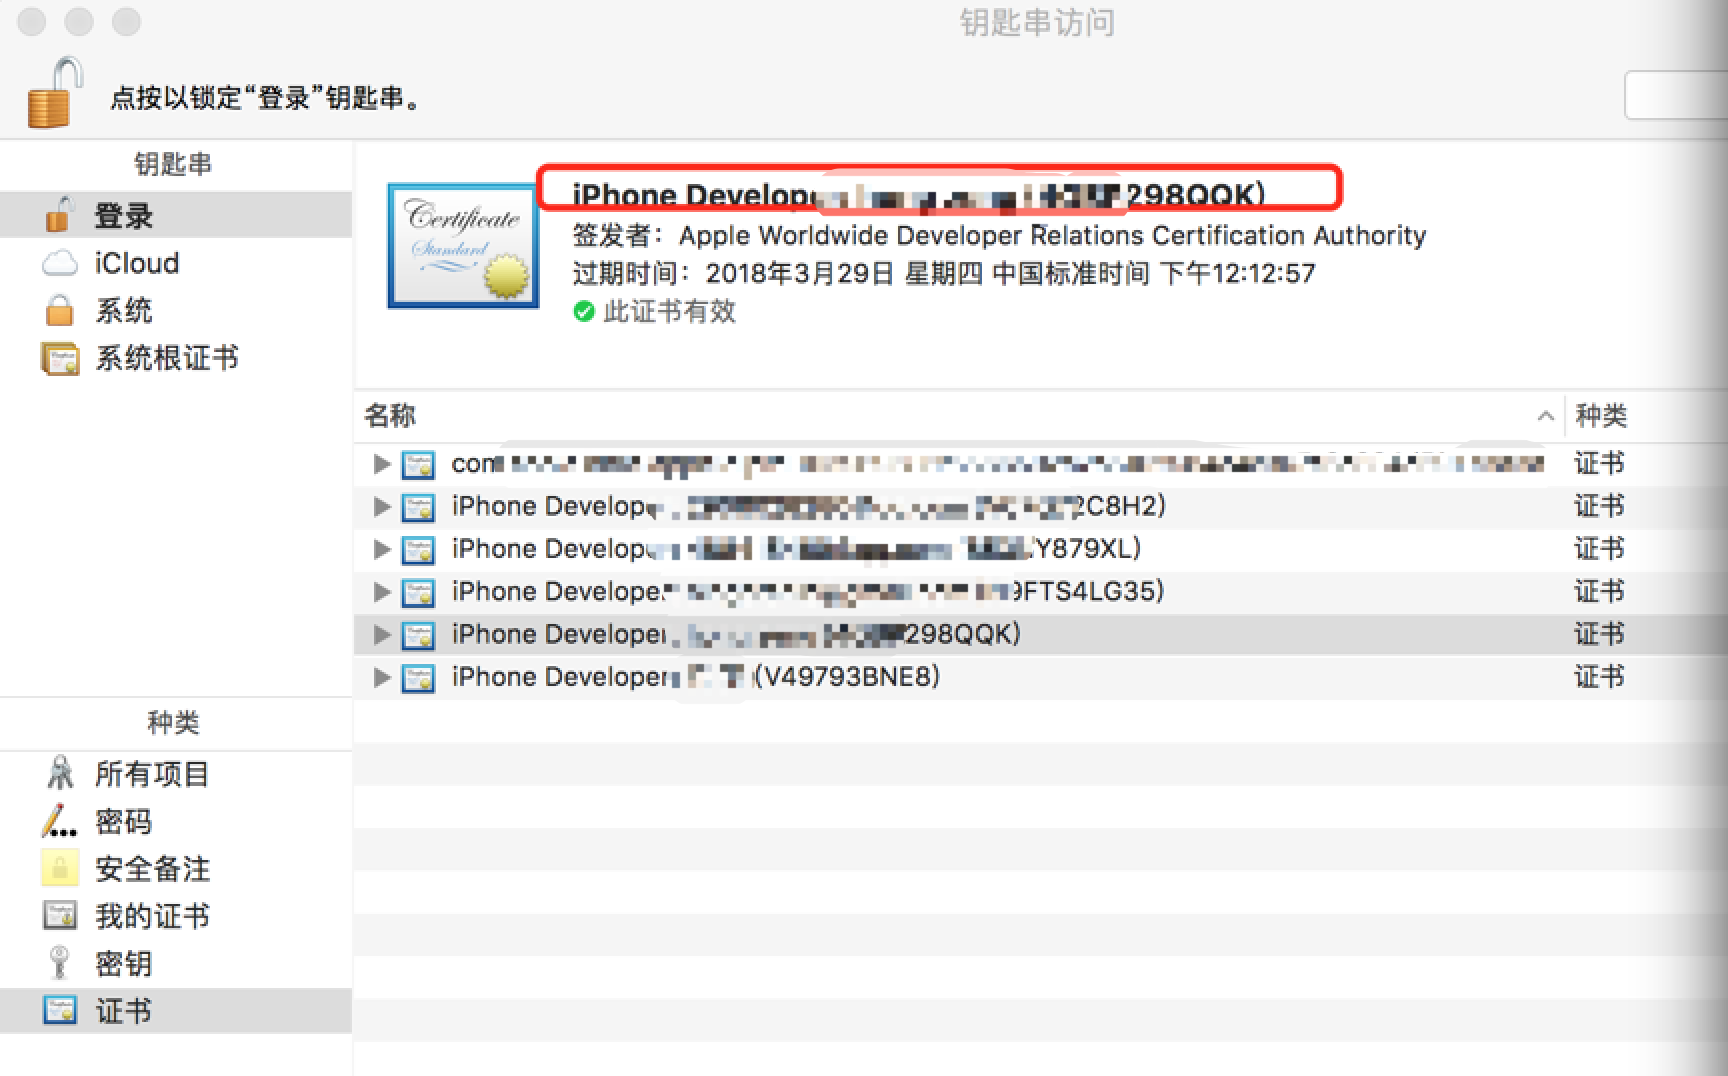Screen dimensions: 1728x1076
Task: Expand the certificate row starting with com
Action: point(381,463)
